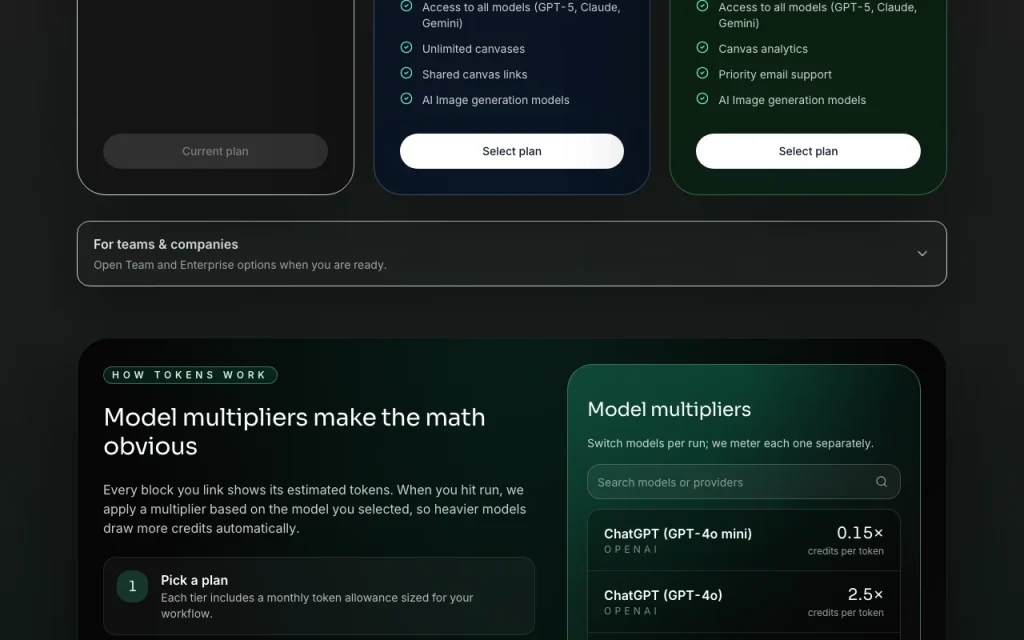1024x640 pixels.
Task: Click 'Open Team and Enterprise options' description
Action: tap(240, 265)
